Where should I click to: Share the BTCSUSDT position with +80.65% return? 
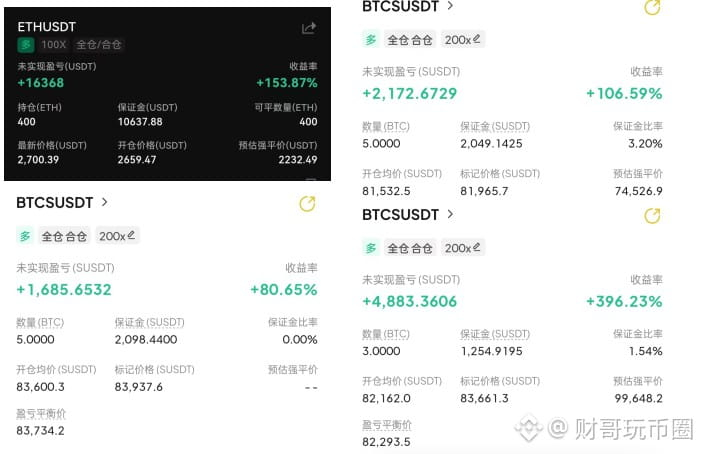(307, 204)
